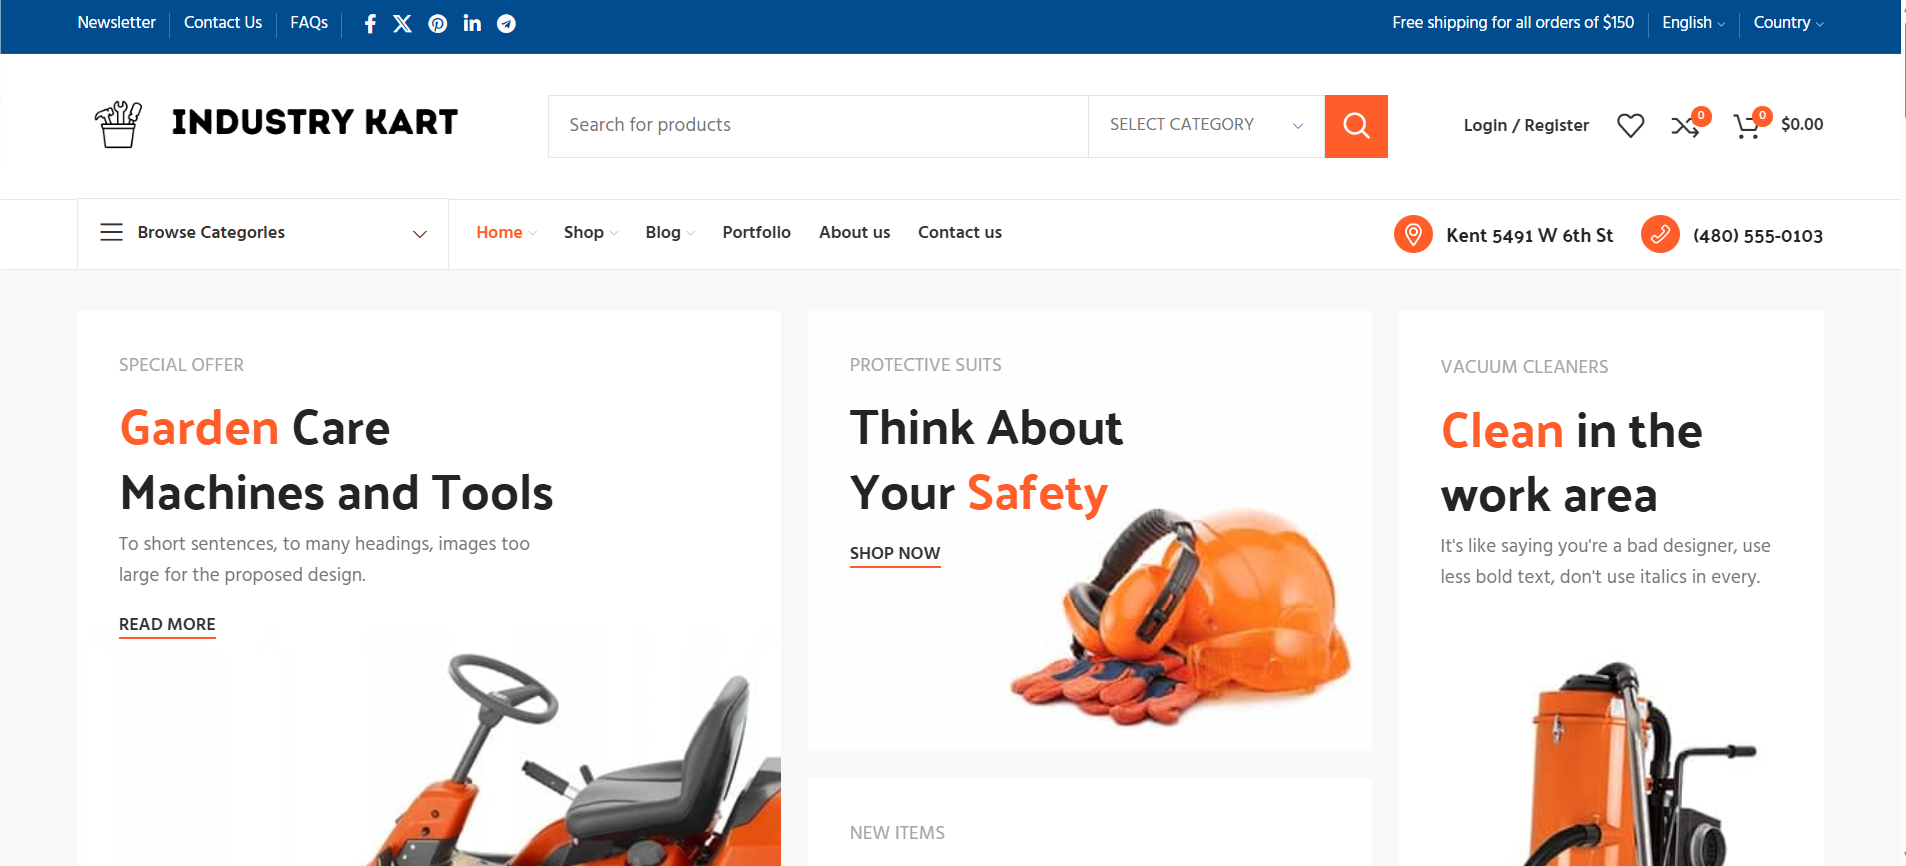Open the wishlist heart icon

(1631, 126)
